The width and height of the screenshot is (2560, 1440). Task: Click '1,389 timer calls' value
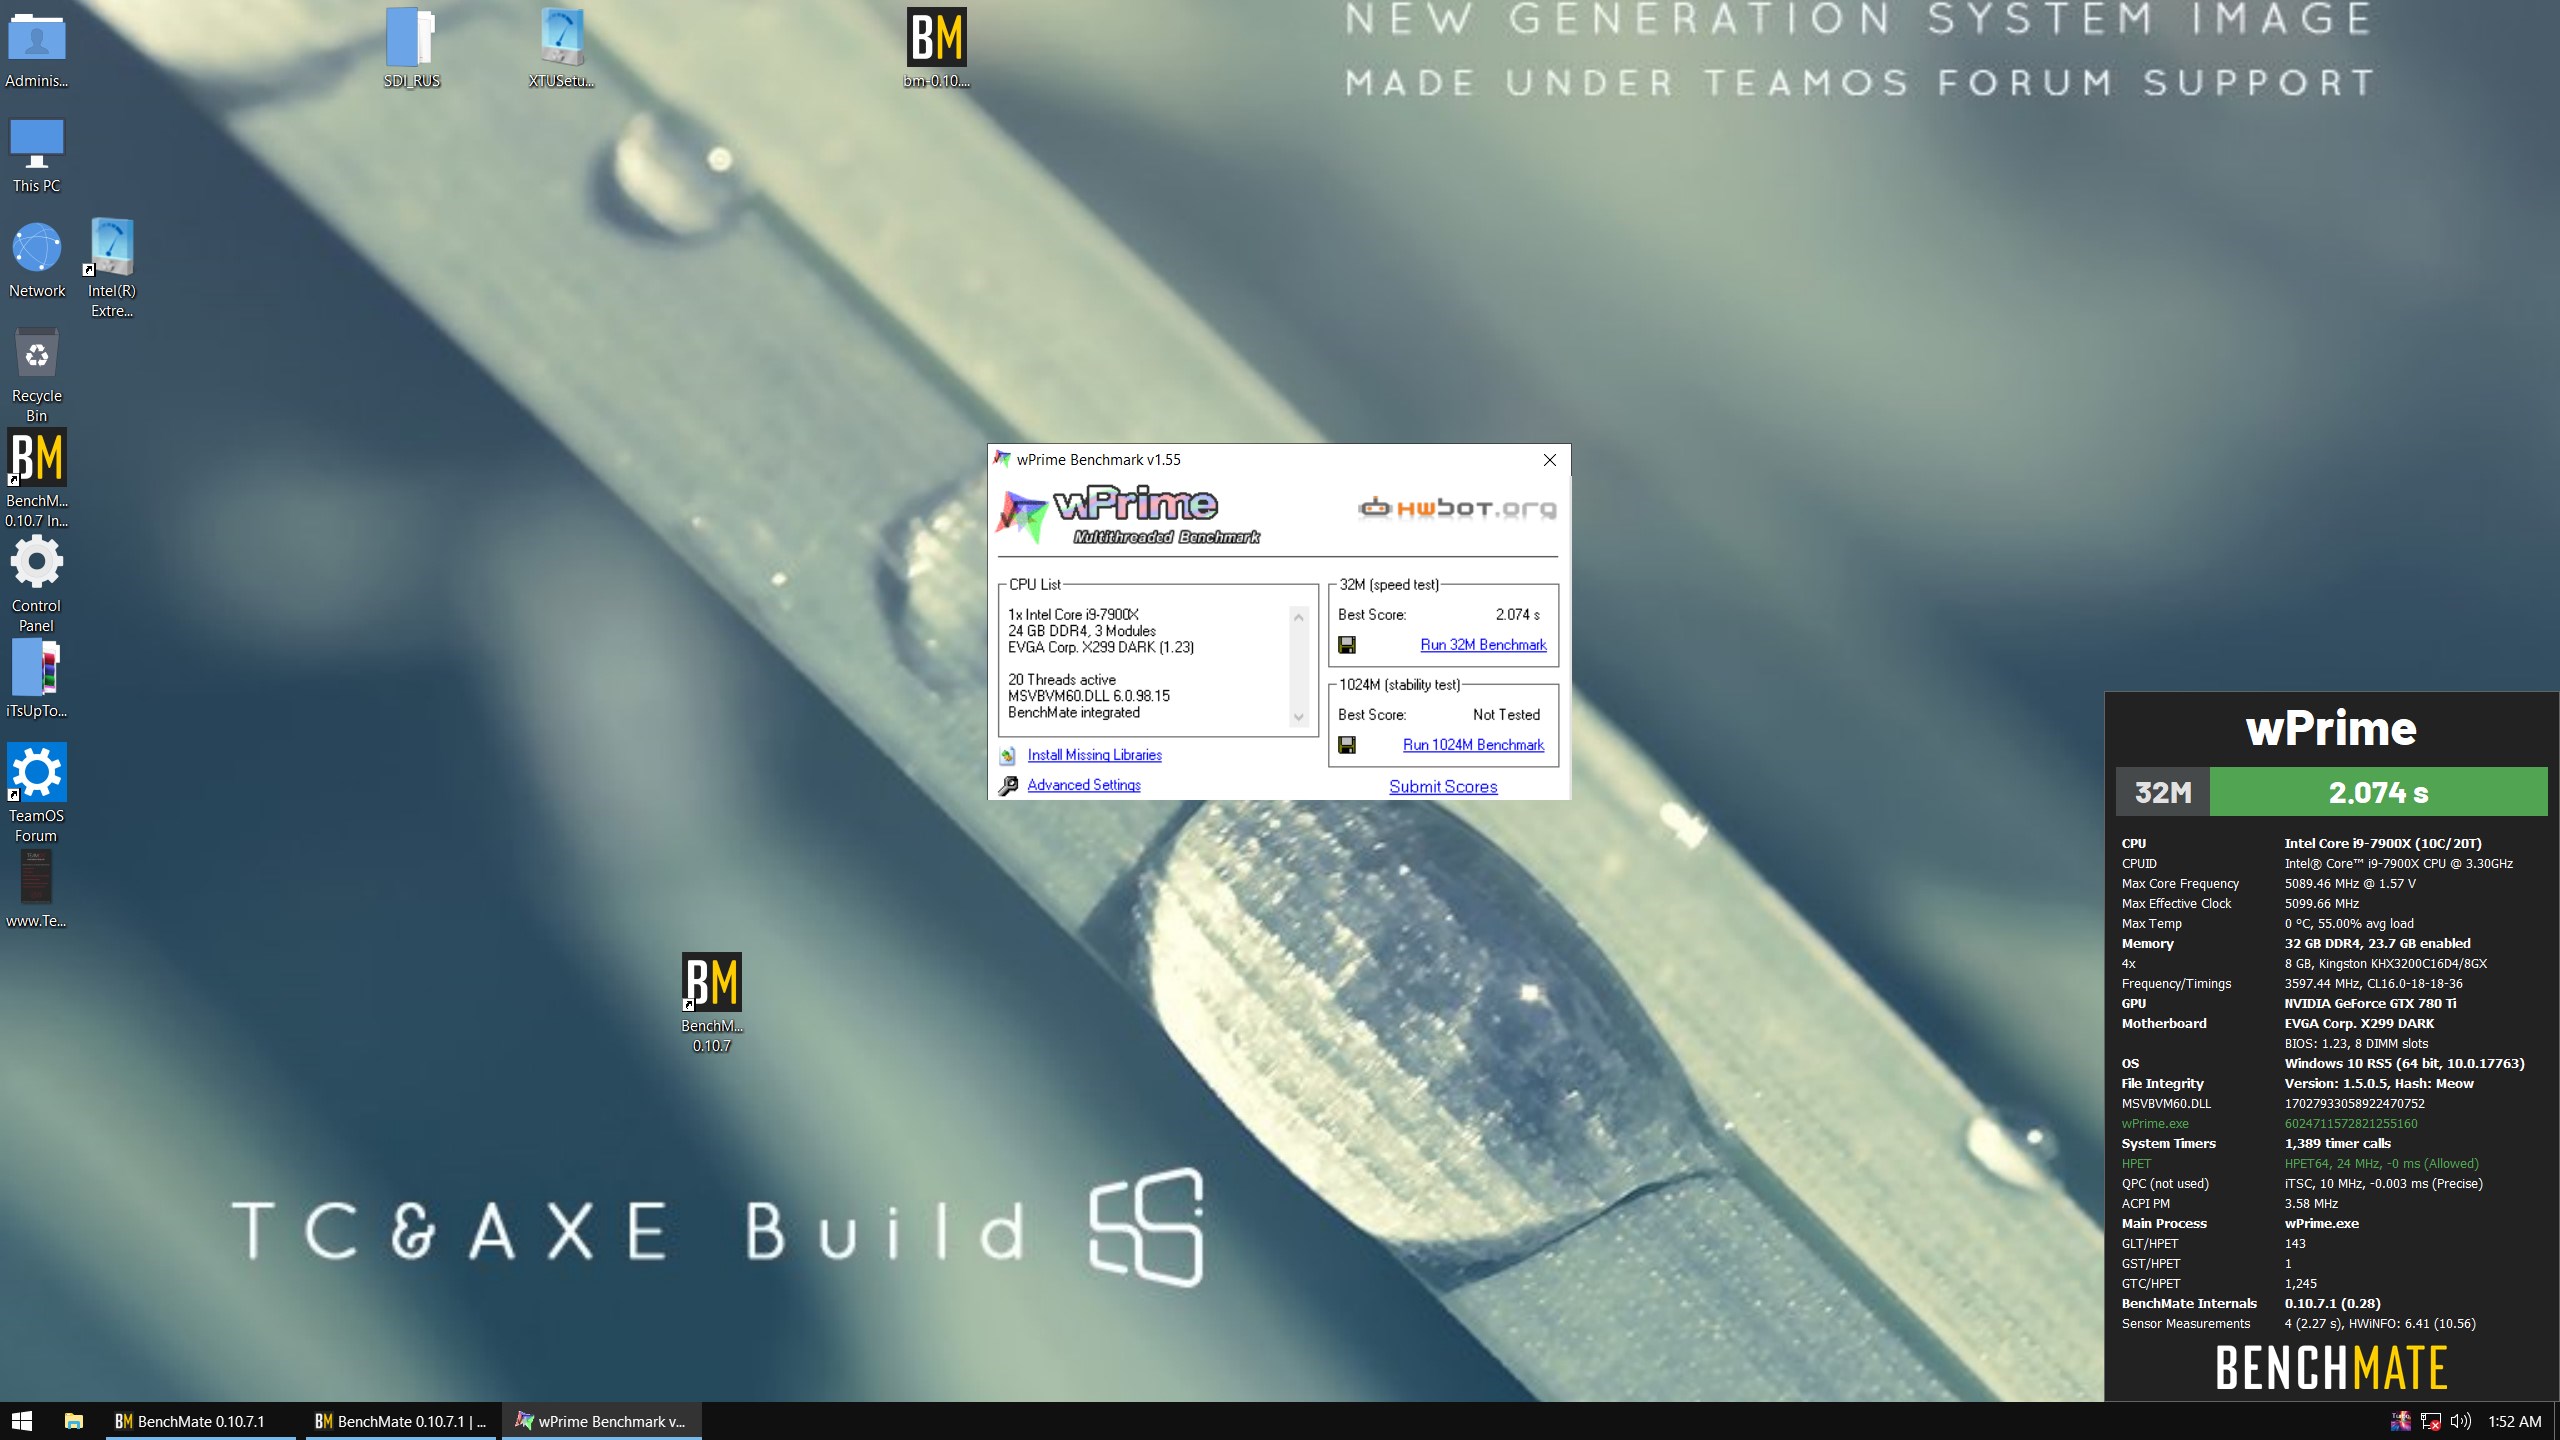coord(2337,1143)
